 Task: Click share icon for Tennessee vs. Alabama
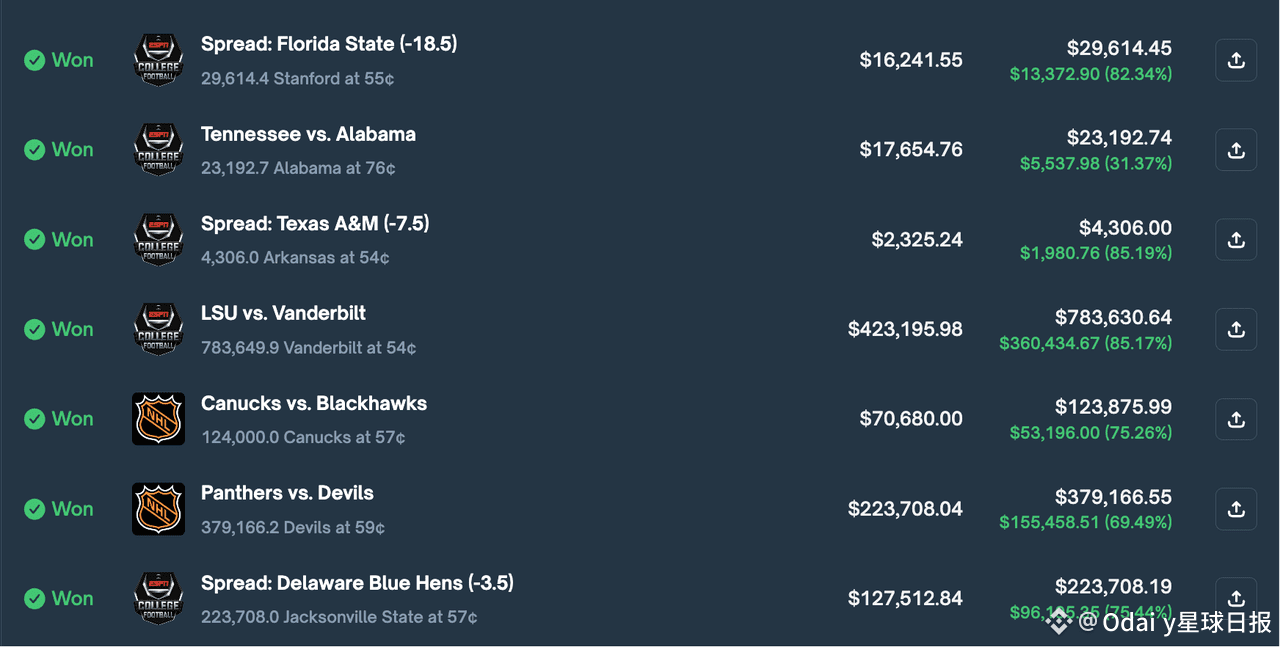pyautogui.click(x=1236, y=150)
